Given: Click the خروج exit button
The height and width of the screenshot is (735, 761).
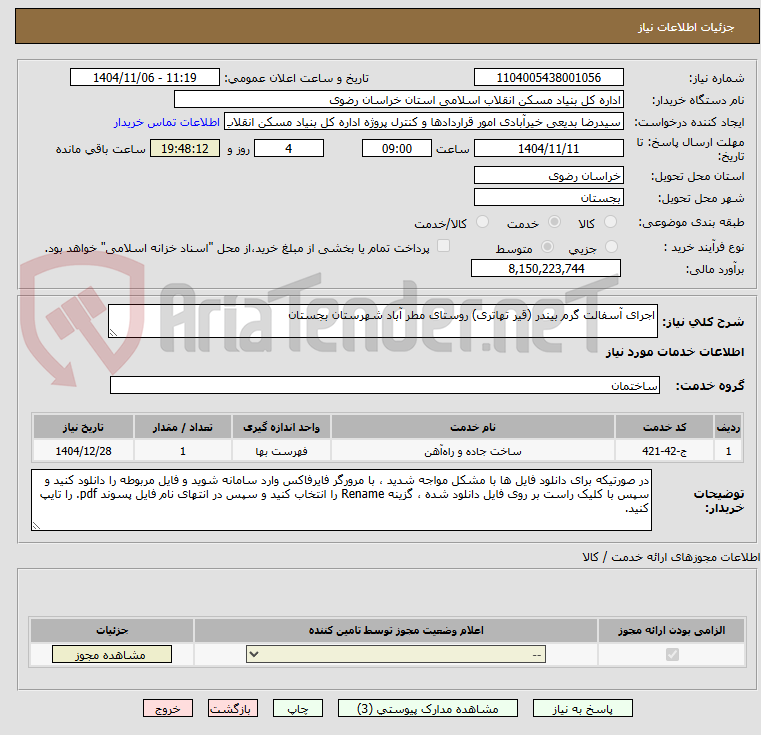Looking at the screenshot, I should (167, 708).
